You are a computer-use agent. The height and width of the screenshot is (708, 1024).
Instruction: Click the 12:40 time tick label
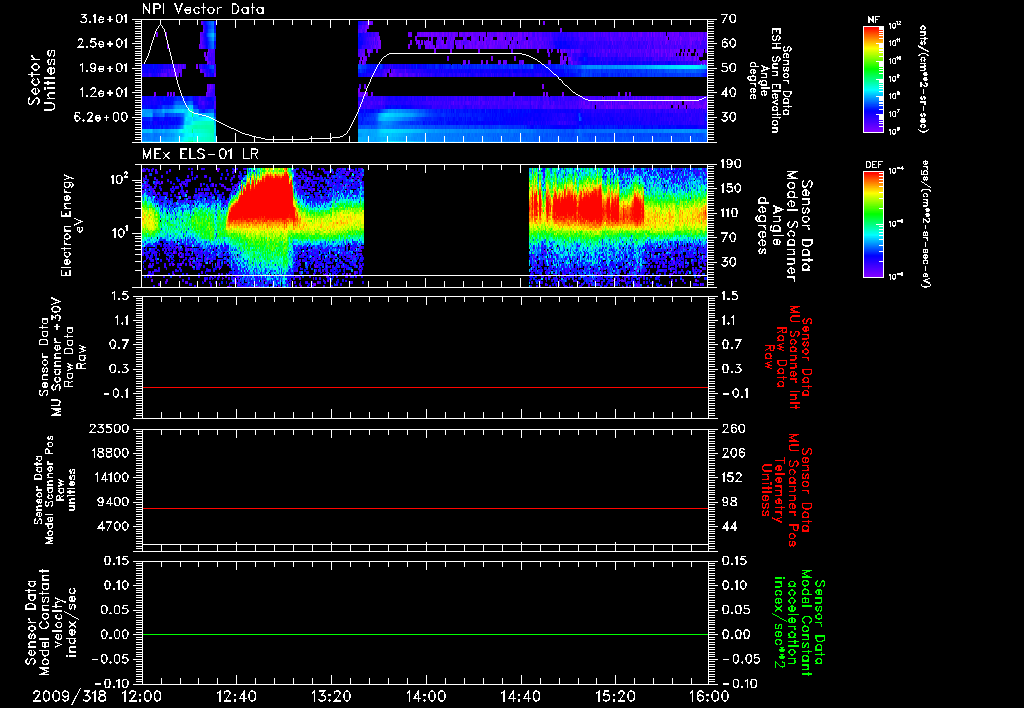click(x=236, y=696)
